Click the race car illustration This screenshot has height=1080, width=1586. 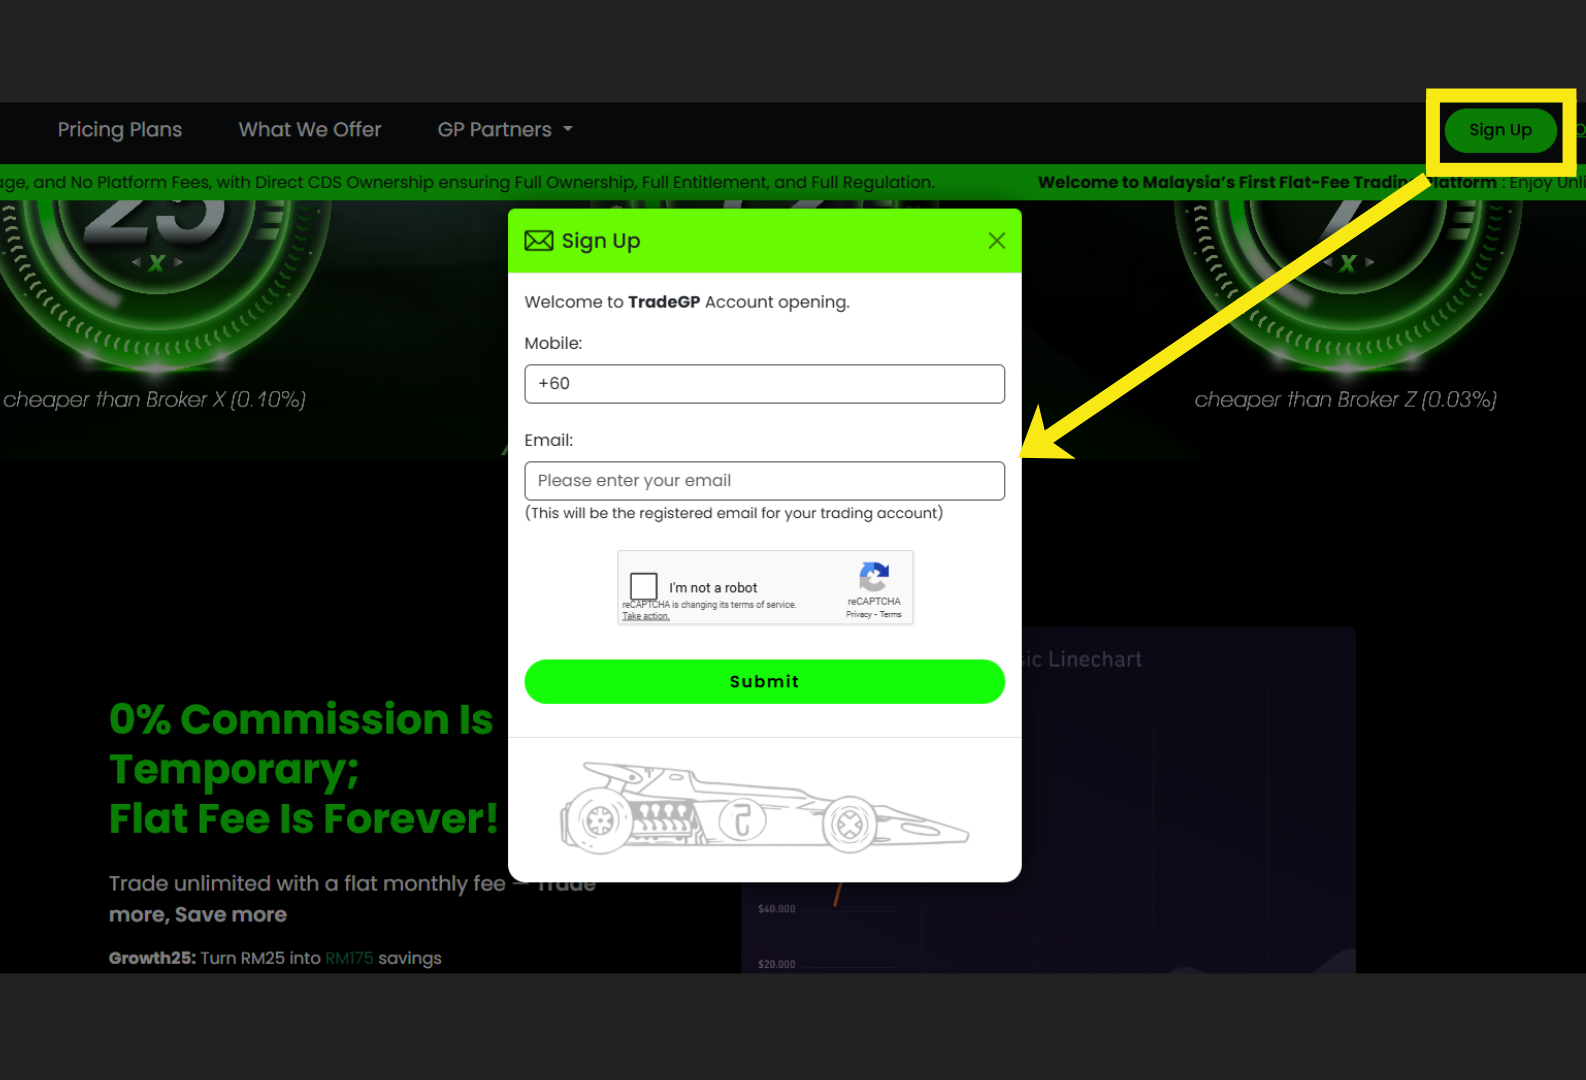coord(764,808)
